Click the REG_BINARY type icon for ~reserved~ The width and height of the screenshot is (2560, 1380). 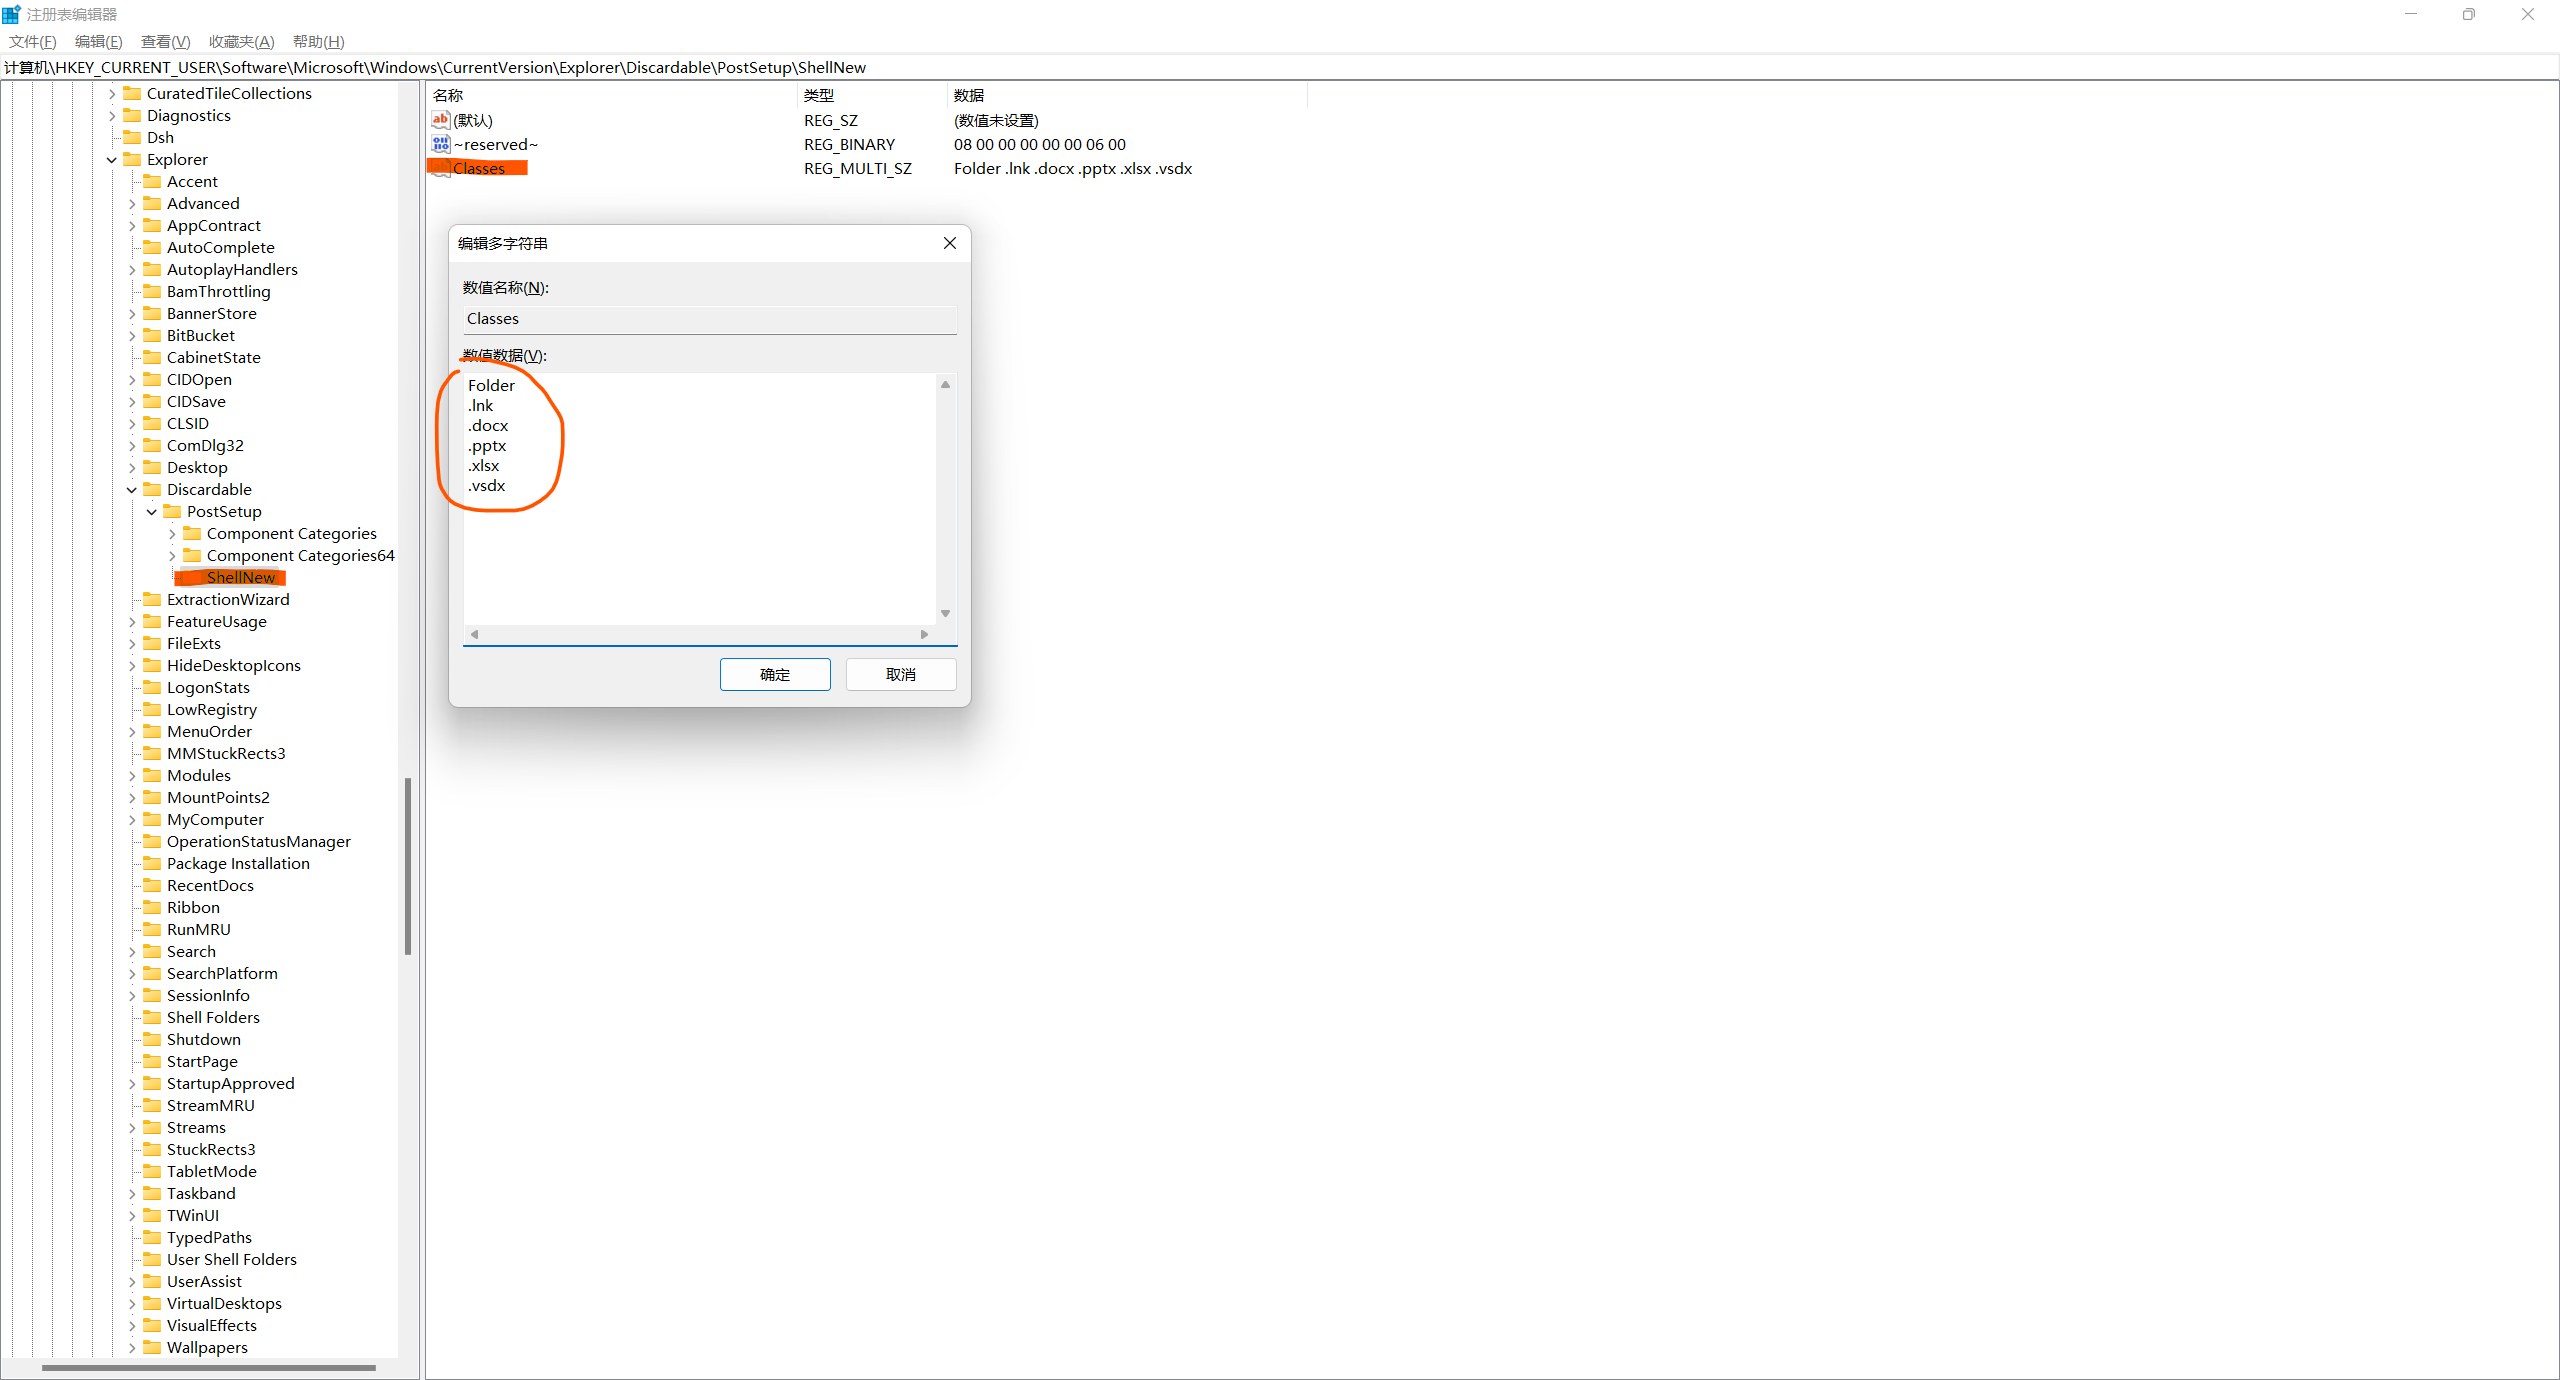tap(440, 144)
